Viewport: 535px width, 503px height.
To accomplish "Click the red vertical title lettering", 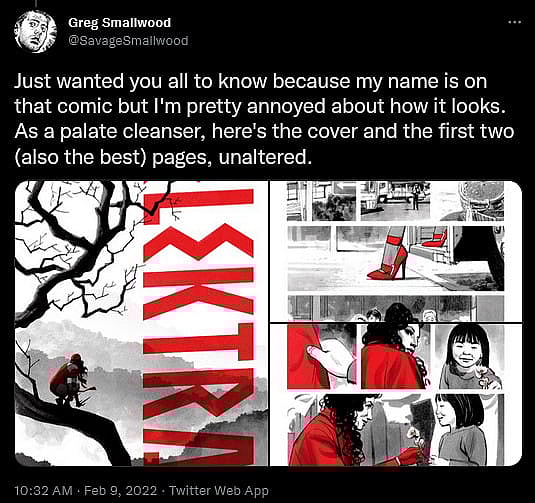I will 199,324.
